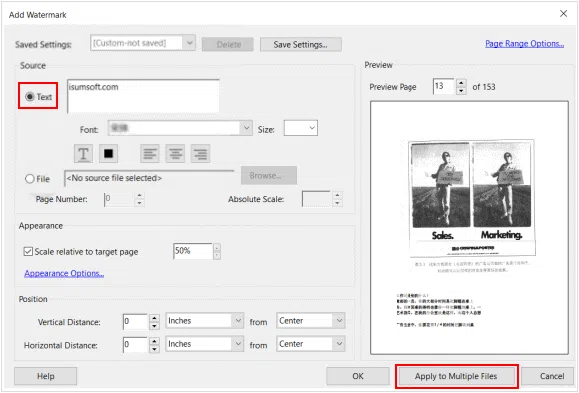This screenshot has height=393, width=579.
Task: Click the Preview Page number field
Action: tap(444, 86)
